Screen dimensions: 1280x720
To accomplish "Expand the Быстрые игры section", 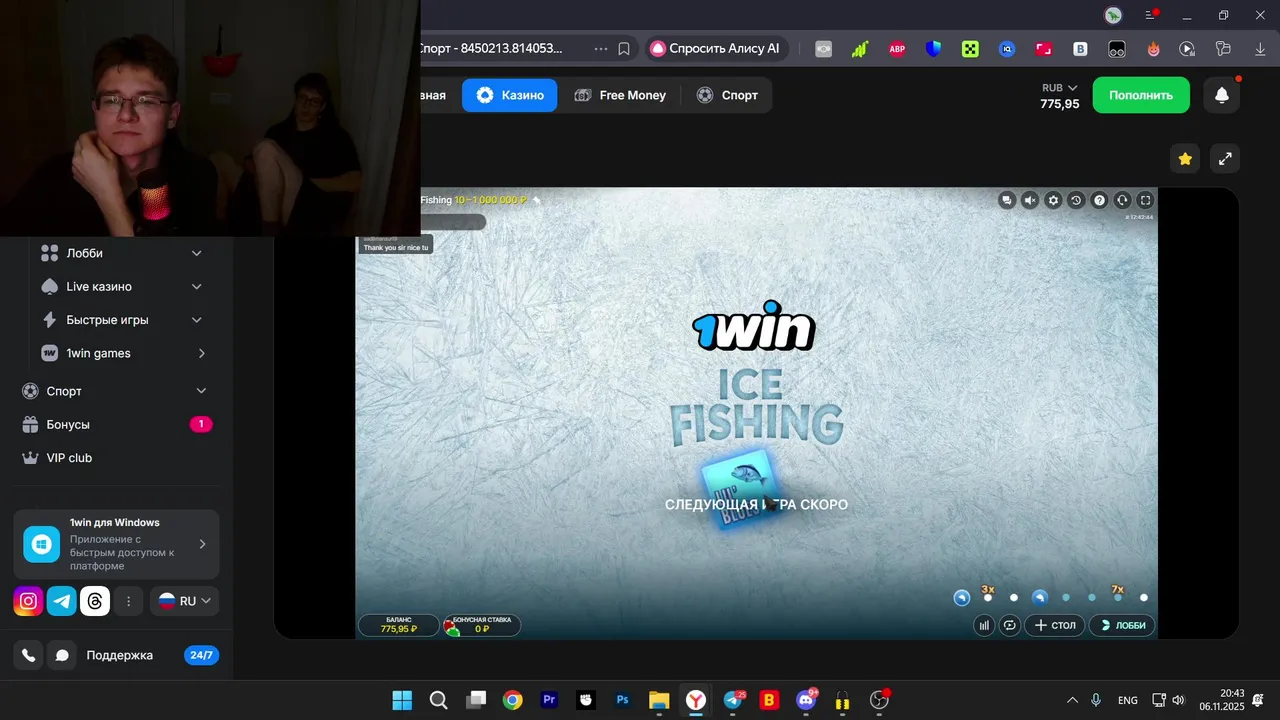I will [121, 320].
